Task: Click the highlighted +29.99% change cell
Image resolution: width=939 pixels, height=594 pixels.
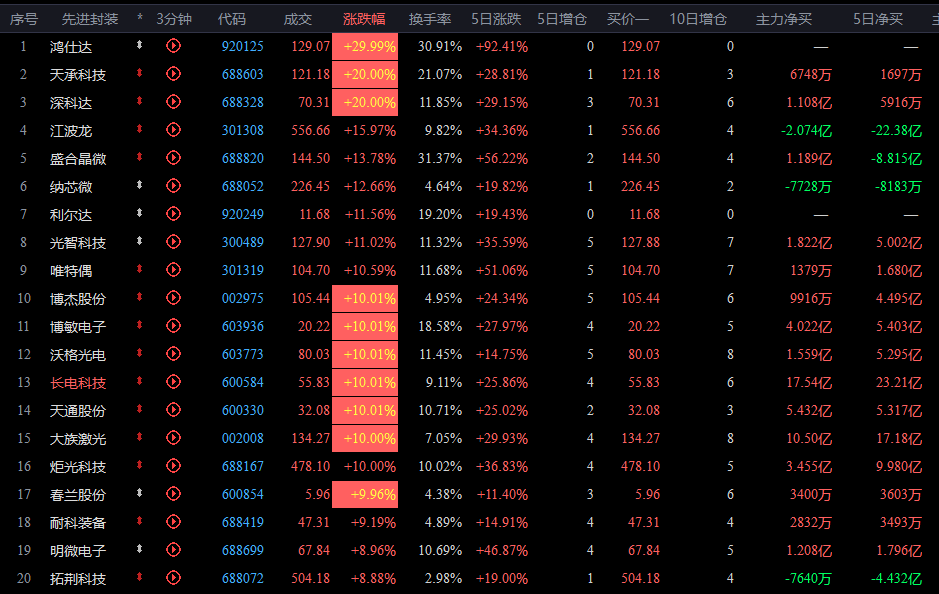Action: [x=365, y=46]
